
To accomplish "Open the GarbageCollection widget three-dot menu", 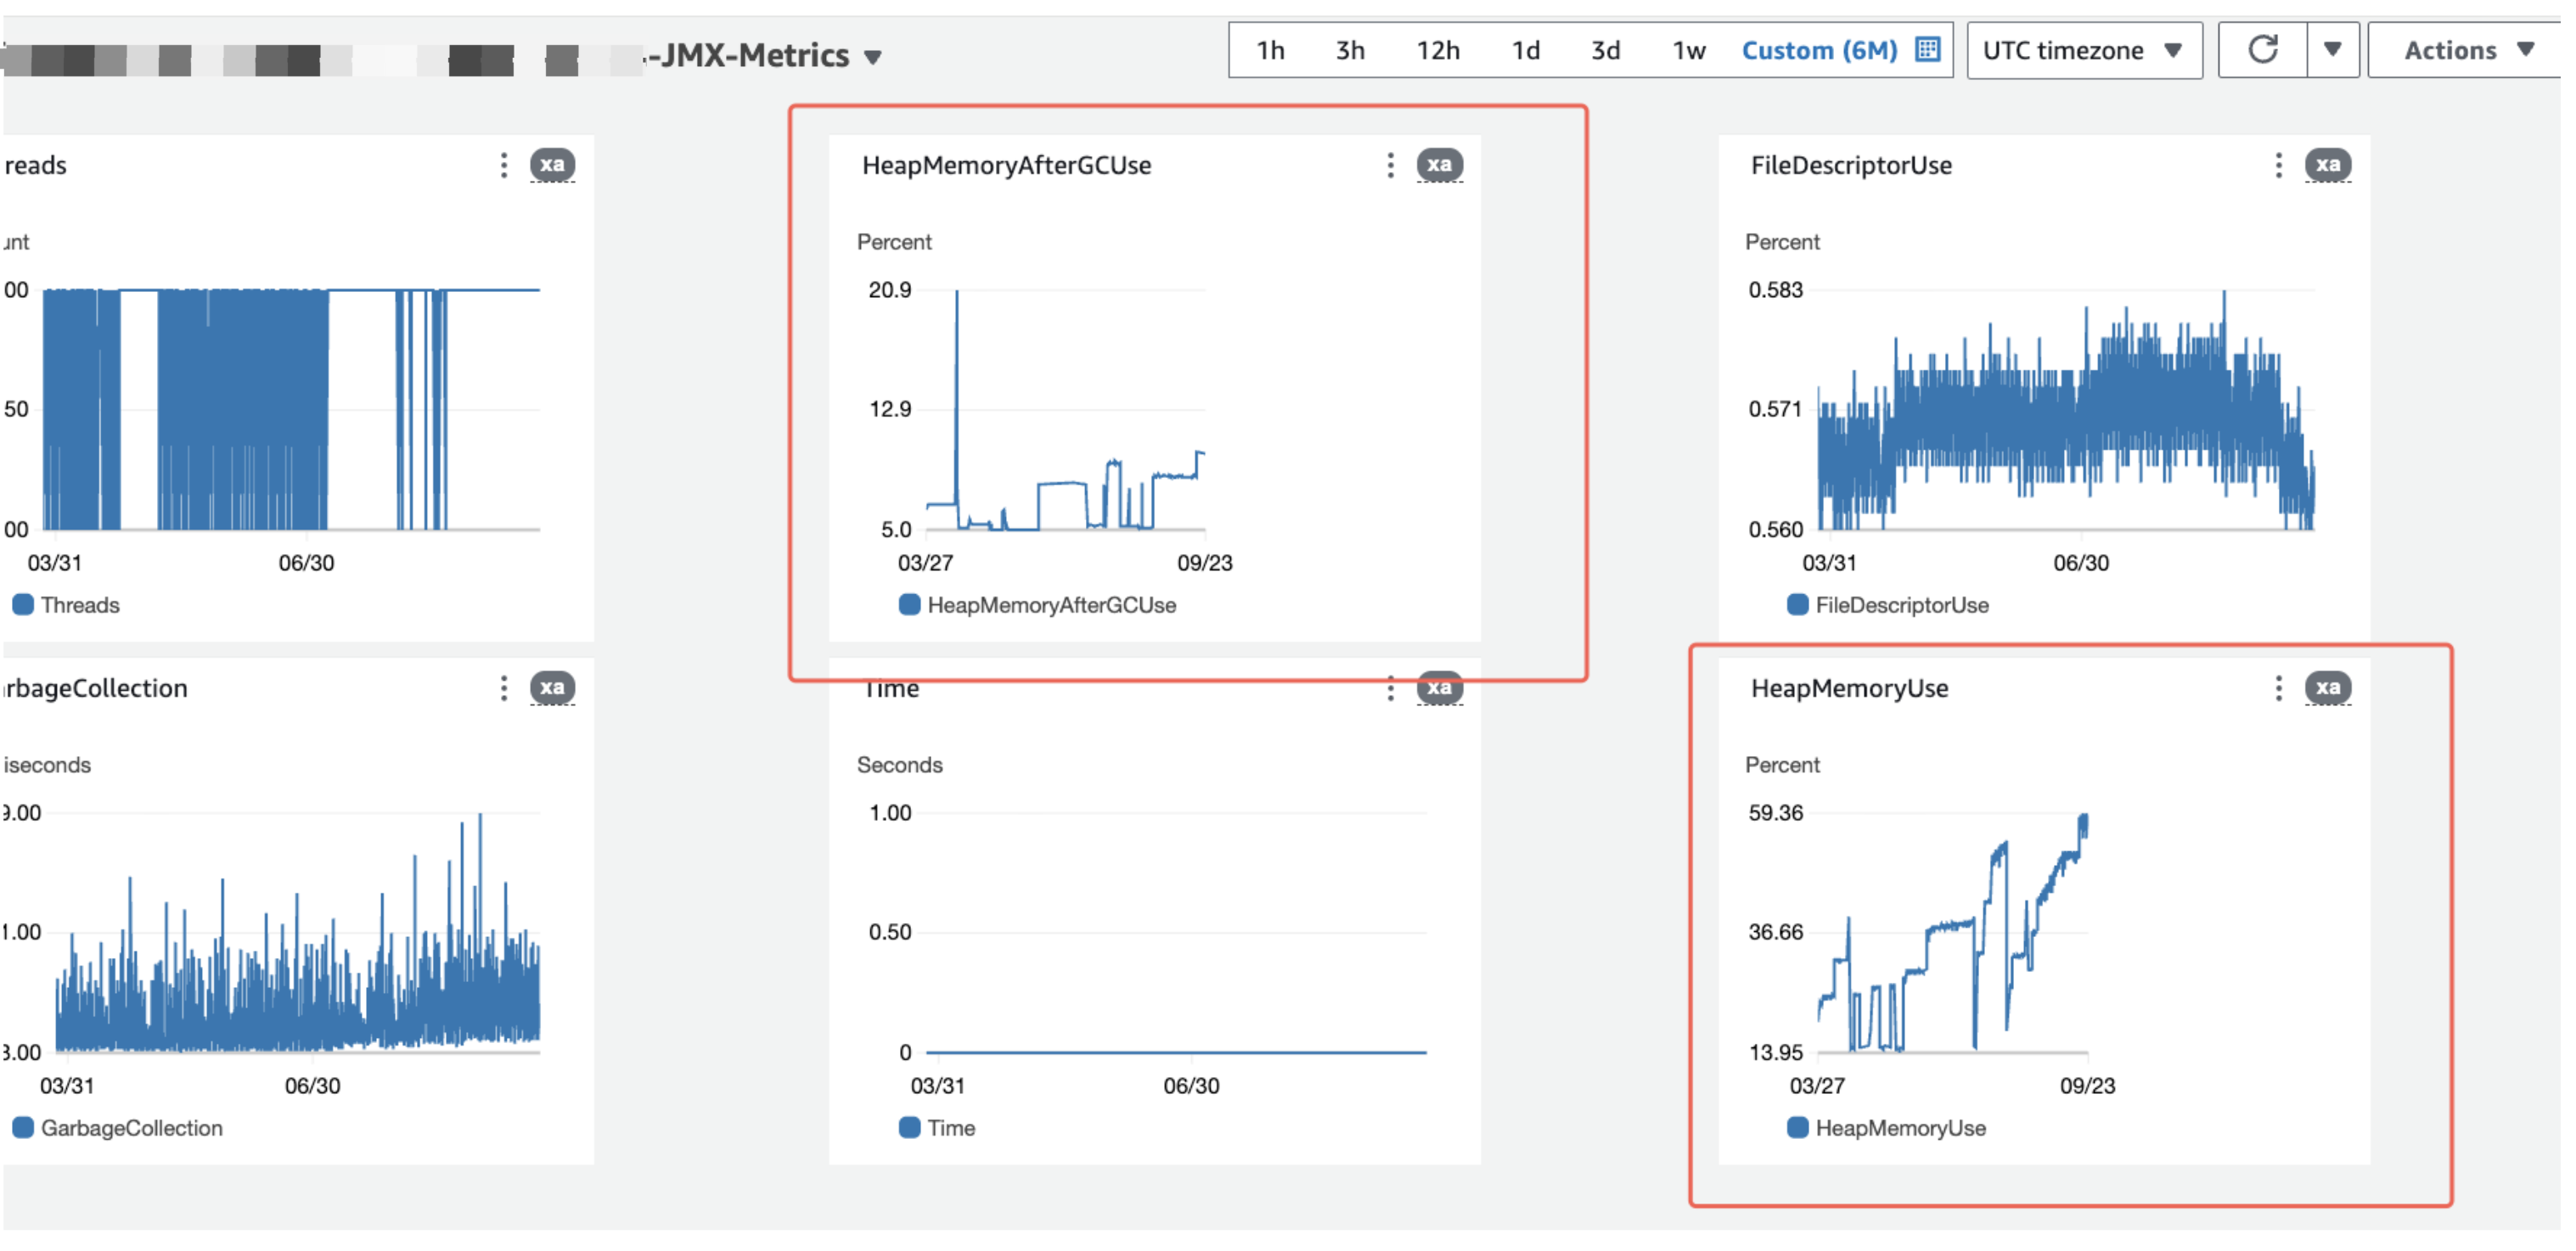I will (503, 688).
